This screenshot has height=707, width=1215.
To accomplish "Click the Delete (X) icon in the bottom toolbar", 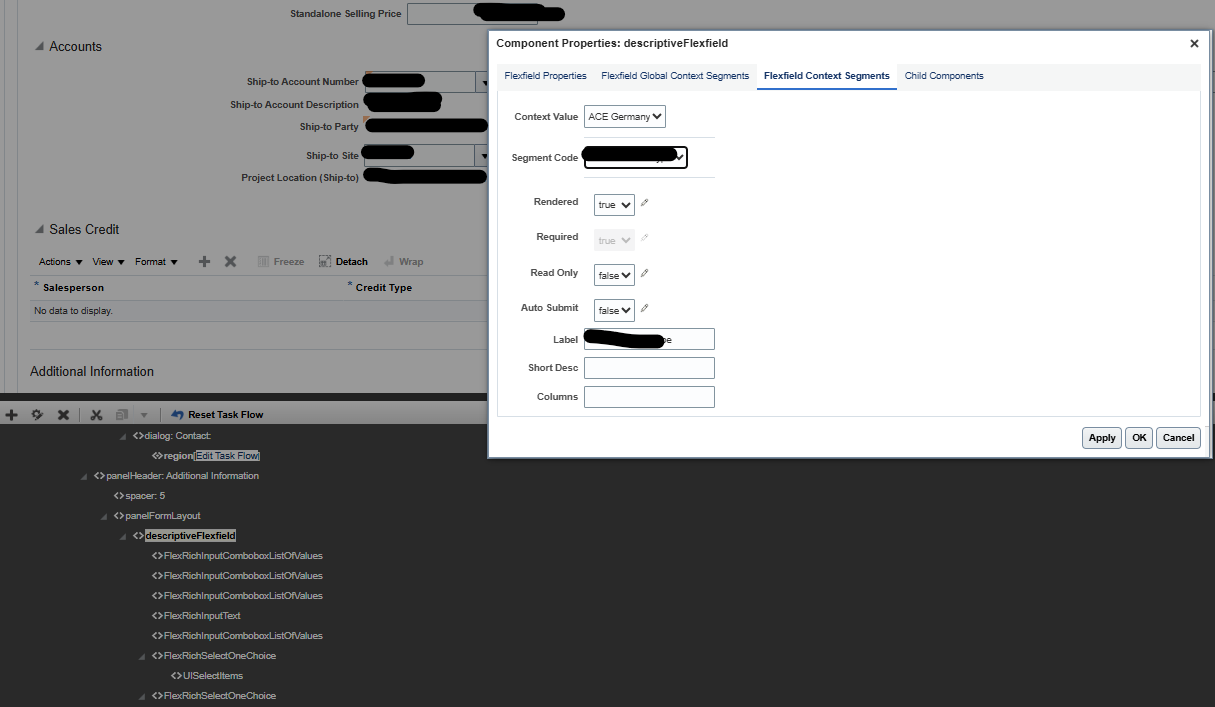I will (63, 414).
